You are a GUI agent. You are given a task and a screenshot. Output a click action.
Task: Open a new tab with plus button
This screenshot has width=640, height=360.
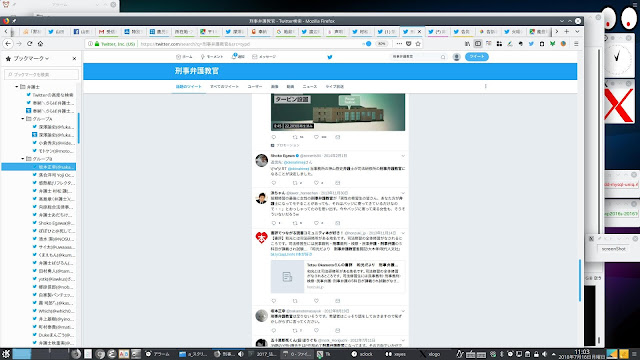[567, 31]
